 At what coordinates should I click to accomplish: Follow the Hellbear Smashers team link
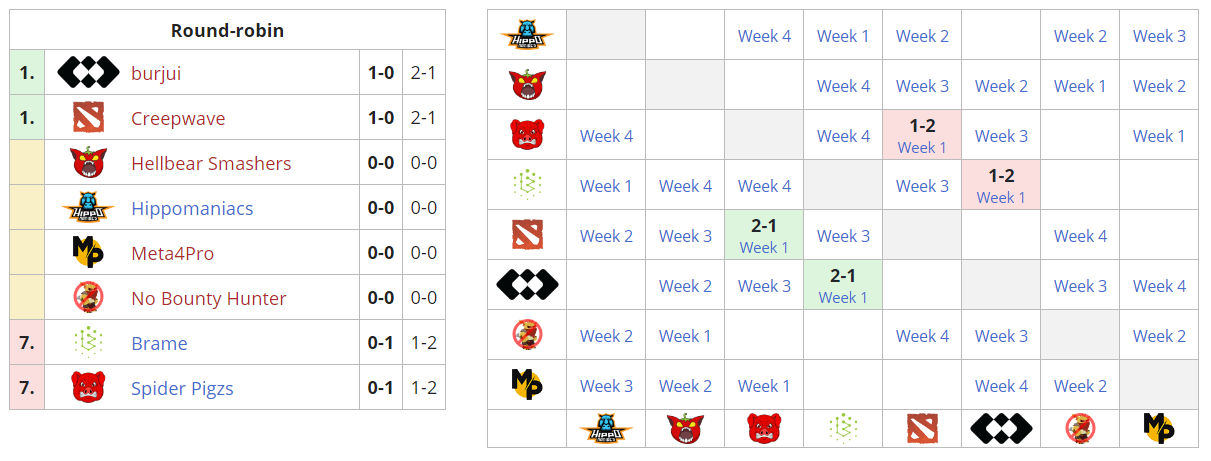click(211, 164)
